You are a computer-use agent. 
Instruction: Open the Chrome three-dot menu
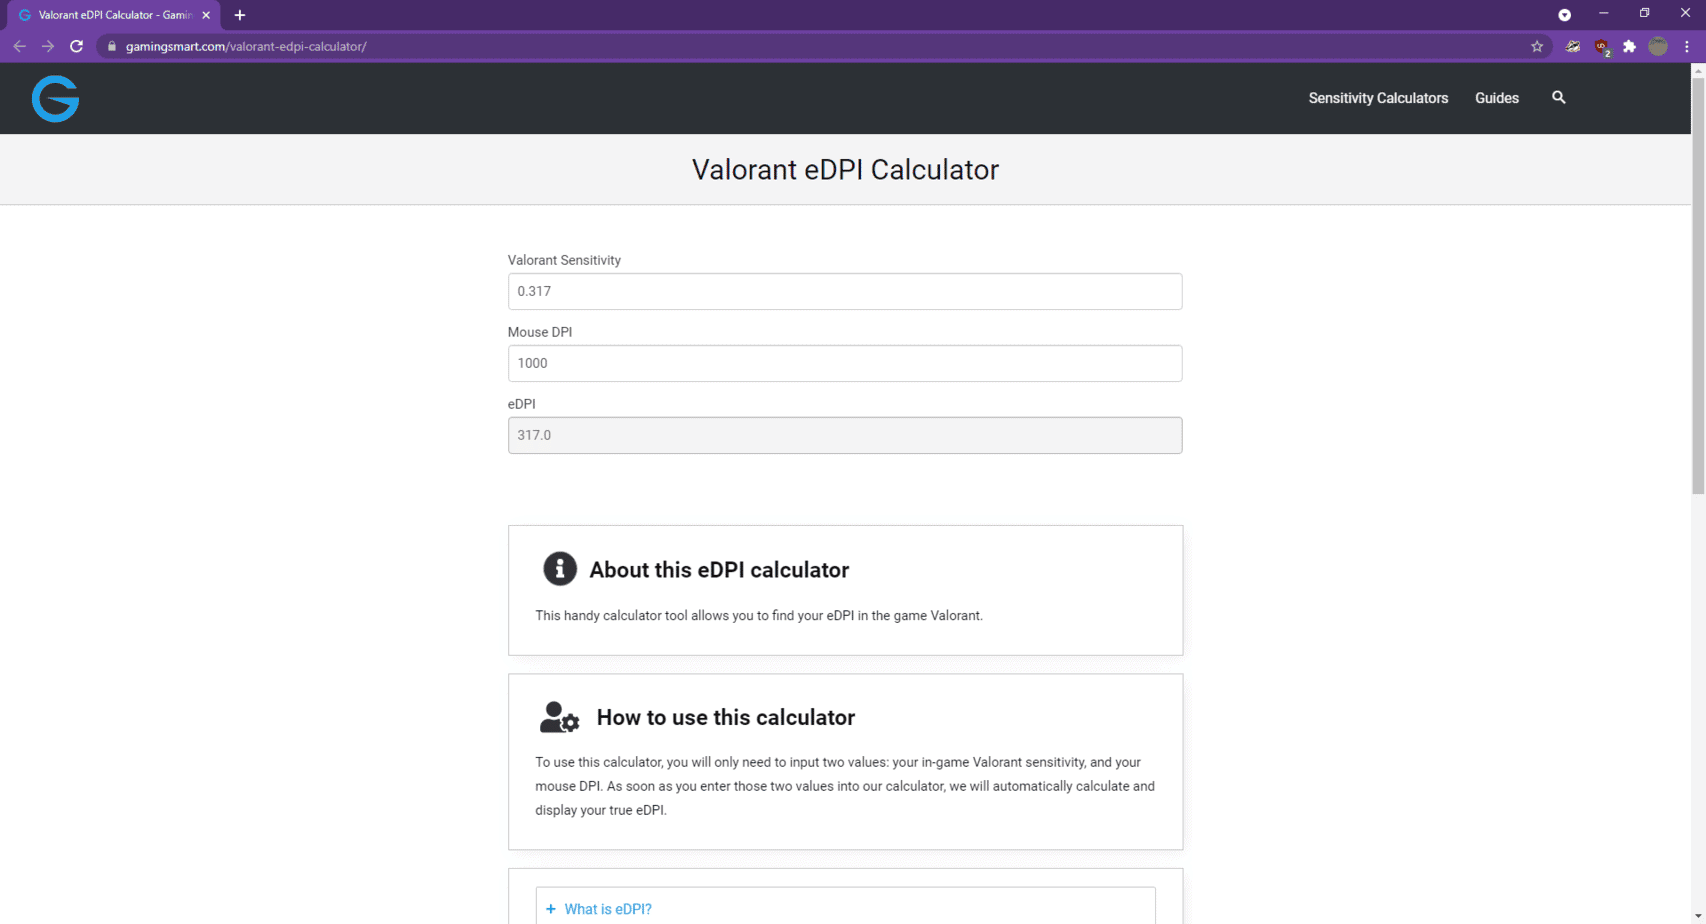point(1687,46)
